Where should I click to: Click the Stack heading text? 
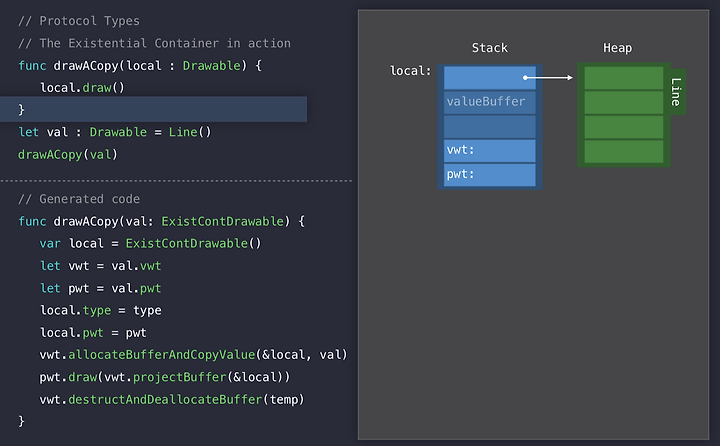pyautogui.click(x=490, y=48)
